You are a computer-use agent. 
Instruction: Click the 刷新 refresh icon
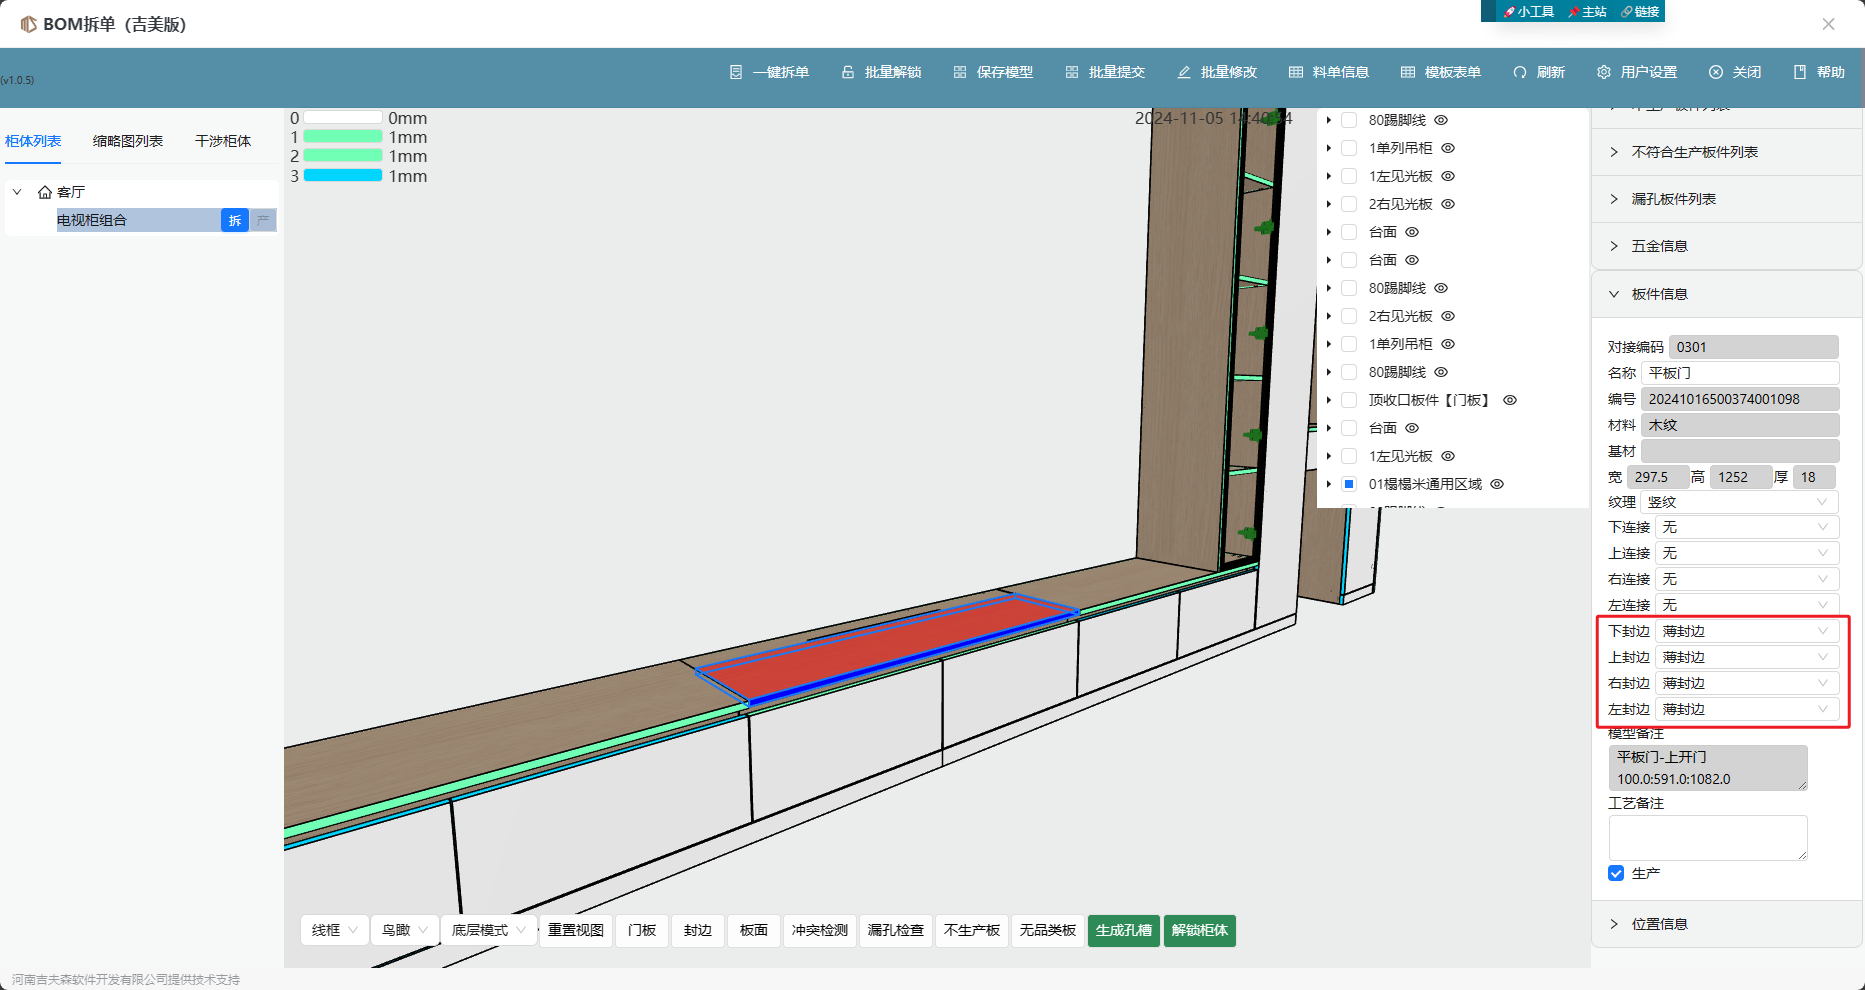[x=1520, y=72]
